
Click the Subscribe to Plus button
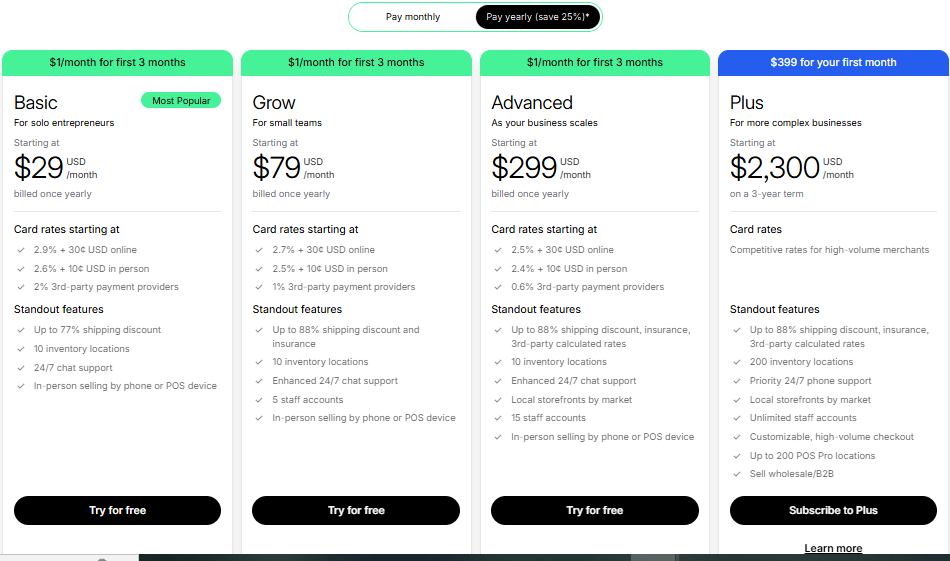tap(833, 510)
